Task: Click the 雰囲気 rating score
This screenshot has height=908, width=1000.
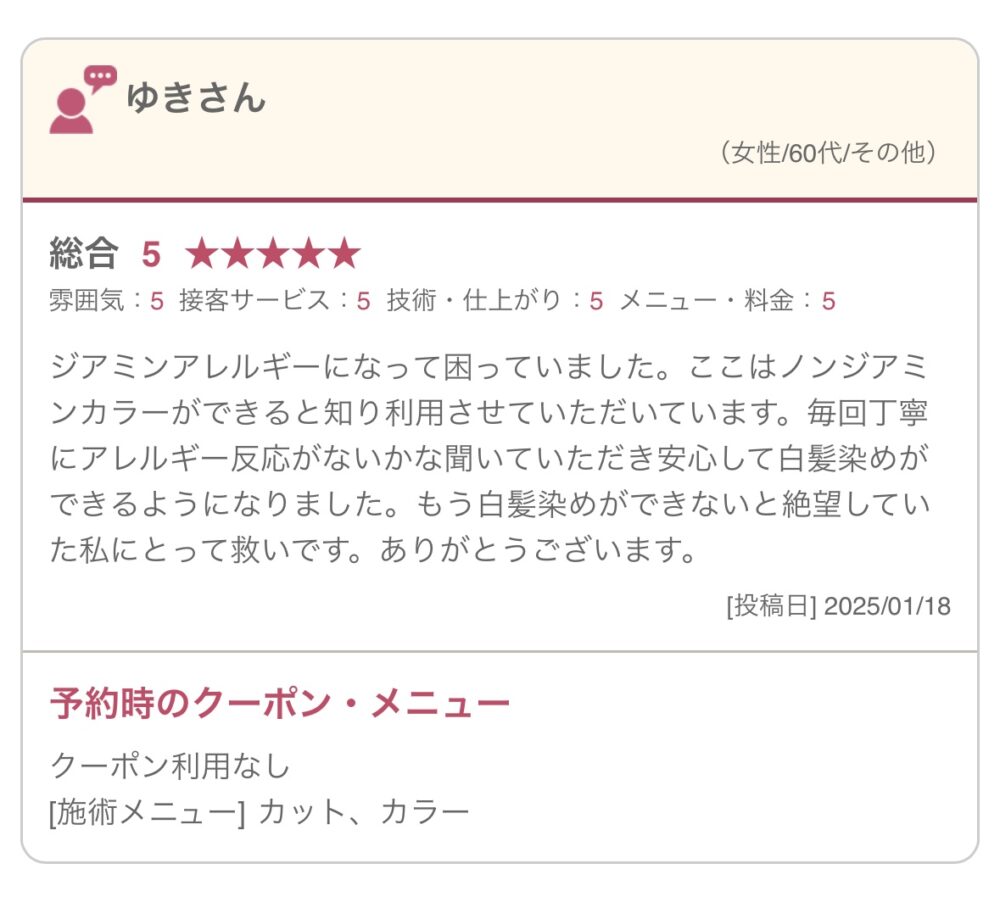Action: click(x=157, y=300)
